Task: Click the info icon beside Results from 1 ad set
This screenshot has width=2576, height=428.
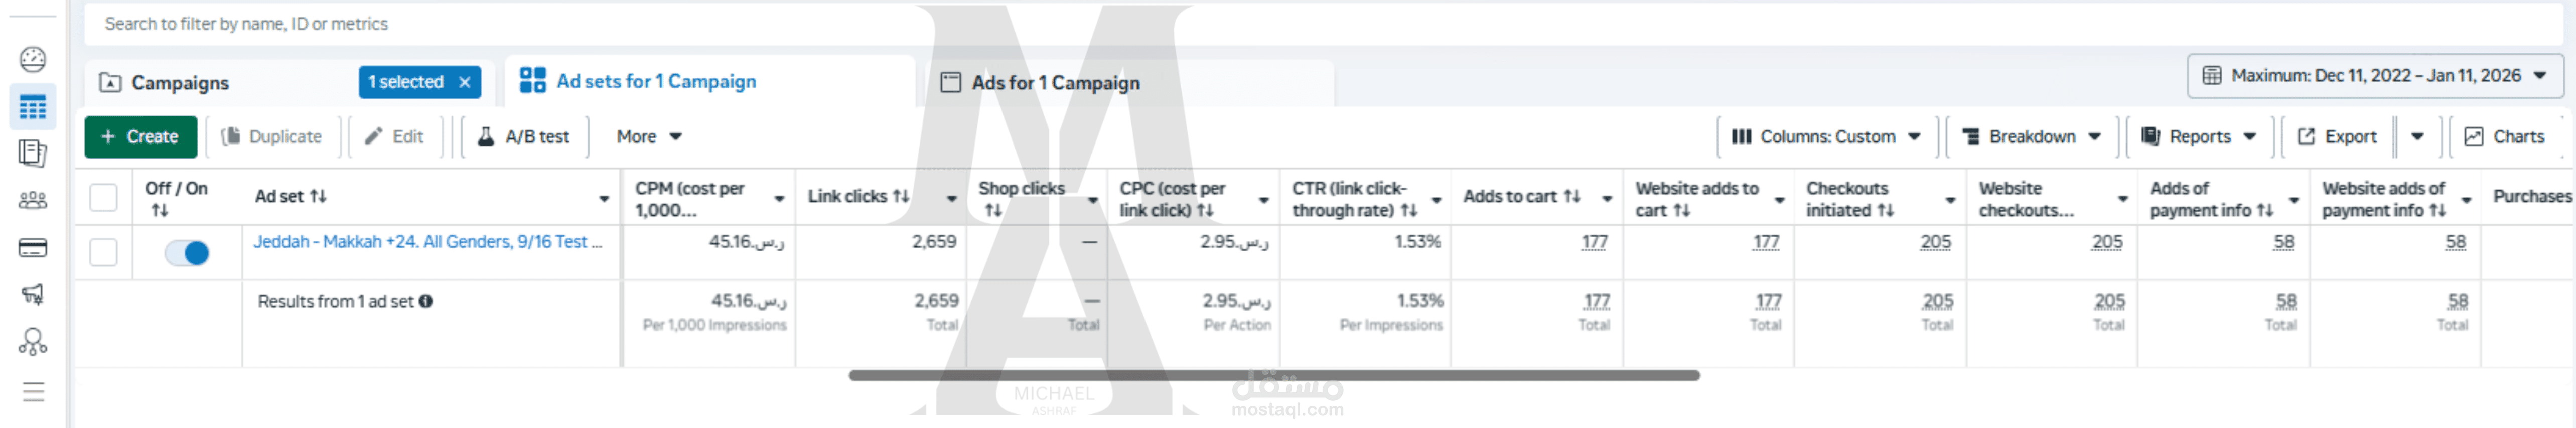Action: [x=426, y=301]
